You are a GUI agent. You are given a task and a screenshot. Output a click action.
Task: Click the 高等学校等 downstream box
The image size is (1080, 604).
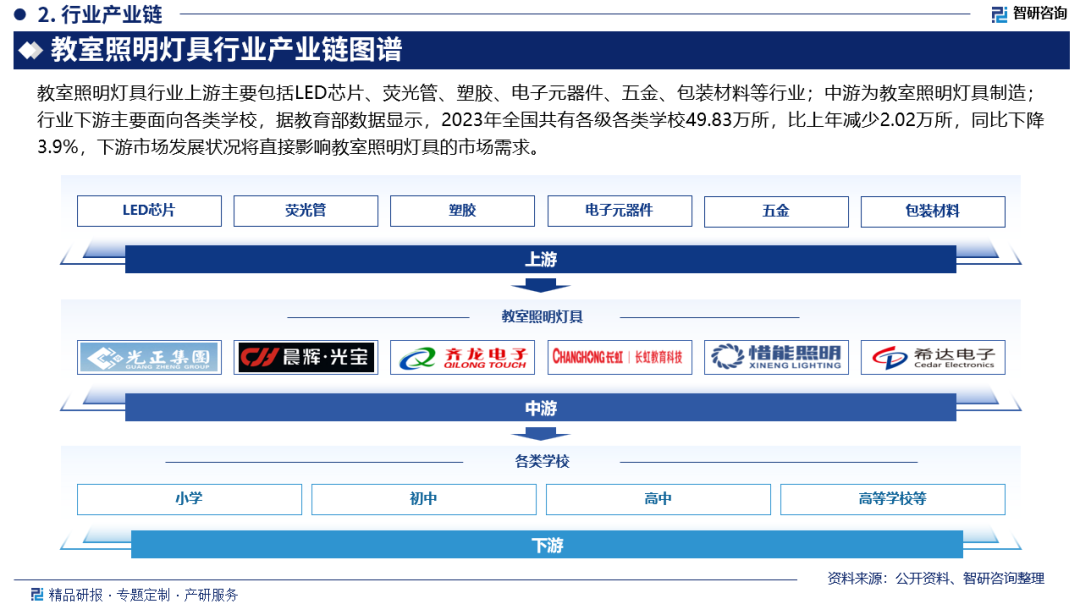pyautogui.click(x=893, y=498)
